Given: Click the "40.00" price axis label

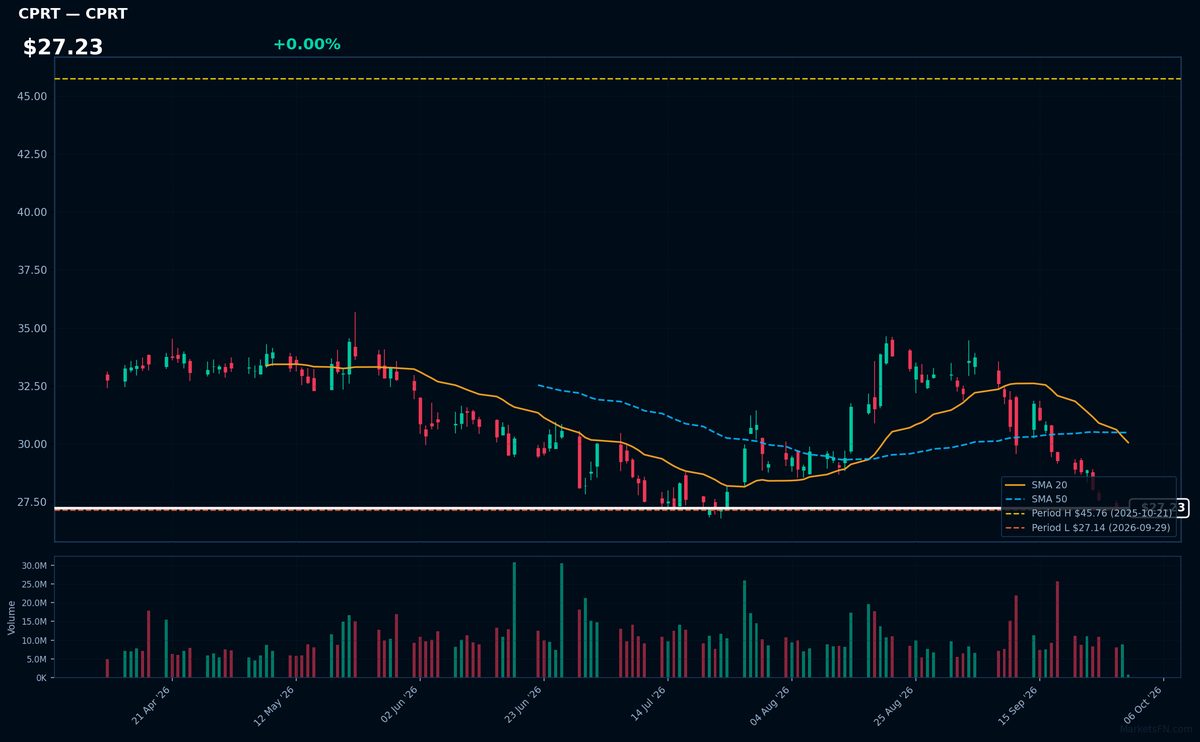Looking at the screenshot, I should click(x=33, y=212).
